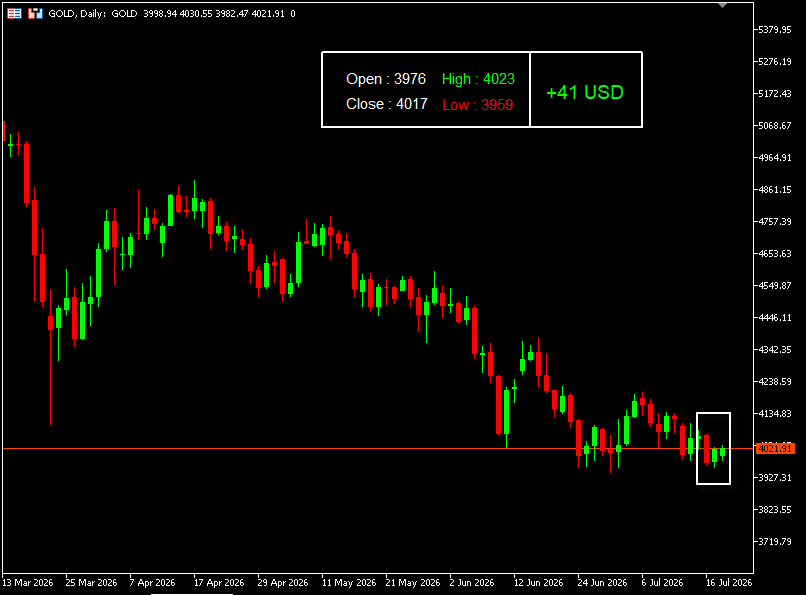Click the OHLC values 3998.94 4030.55 in the header
The height and width of the screenshot is (595, 806).
pos(177,14)
